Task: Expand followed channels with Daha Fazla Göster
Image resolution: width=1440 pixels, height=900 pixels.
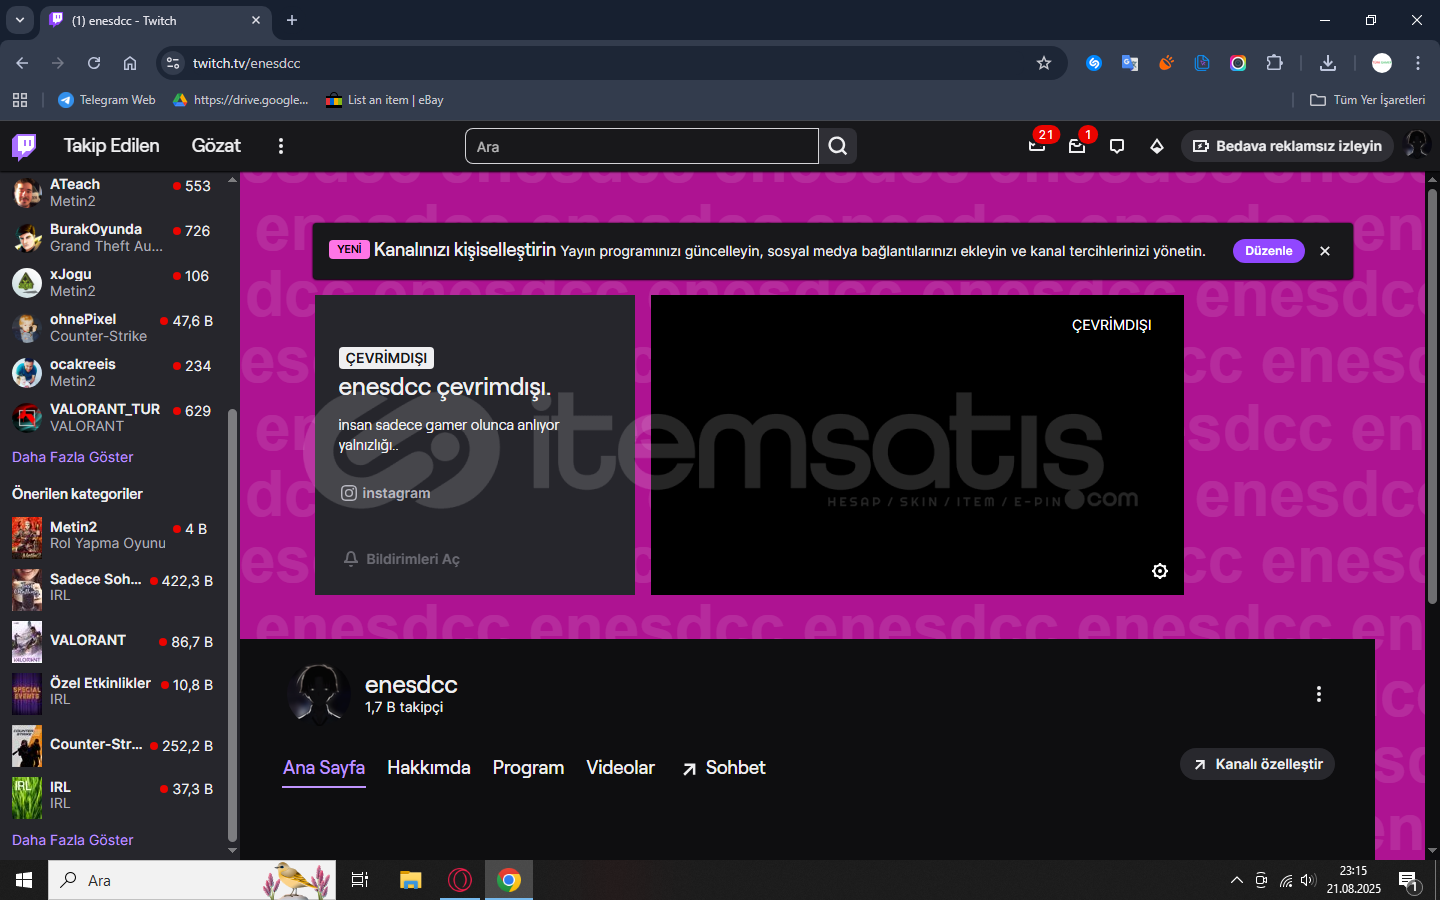Action: (x=73, y=457)
